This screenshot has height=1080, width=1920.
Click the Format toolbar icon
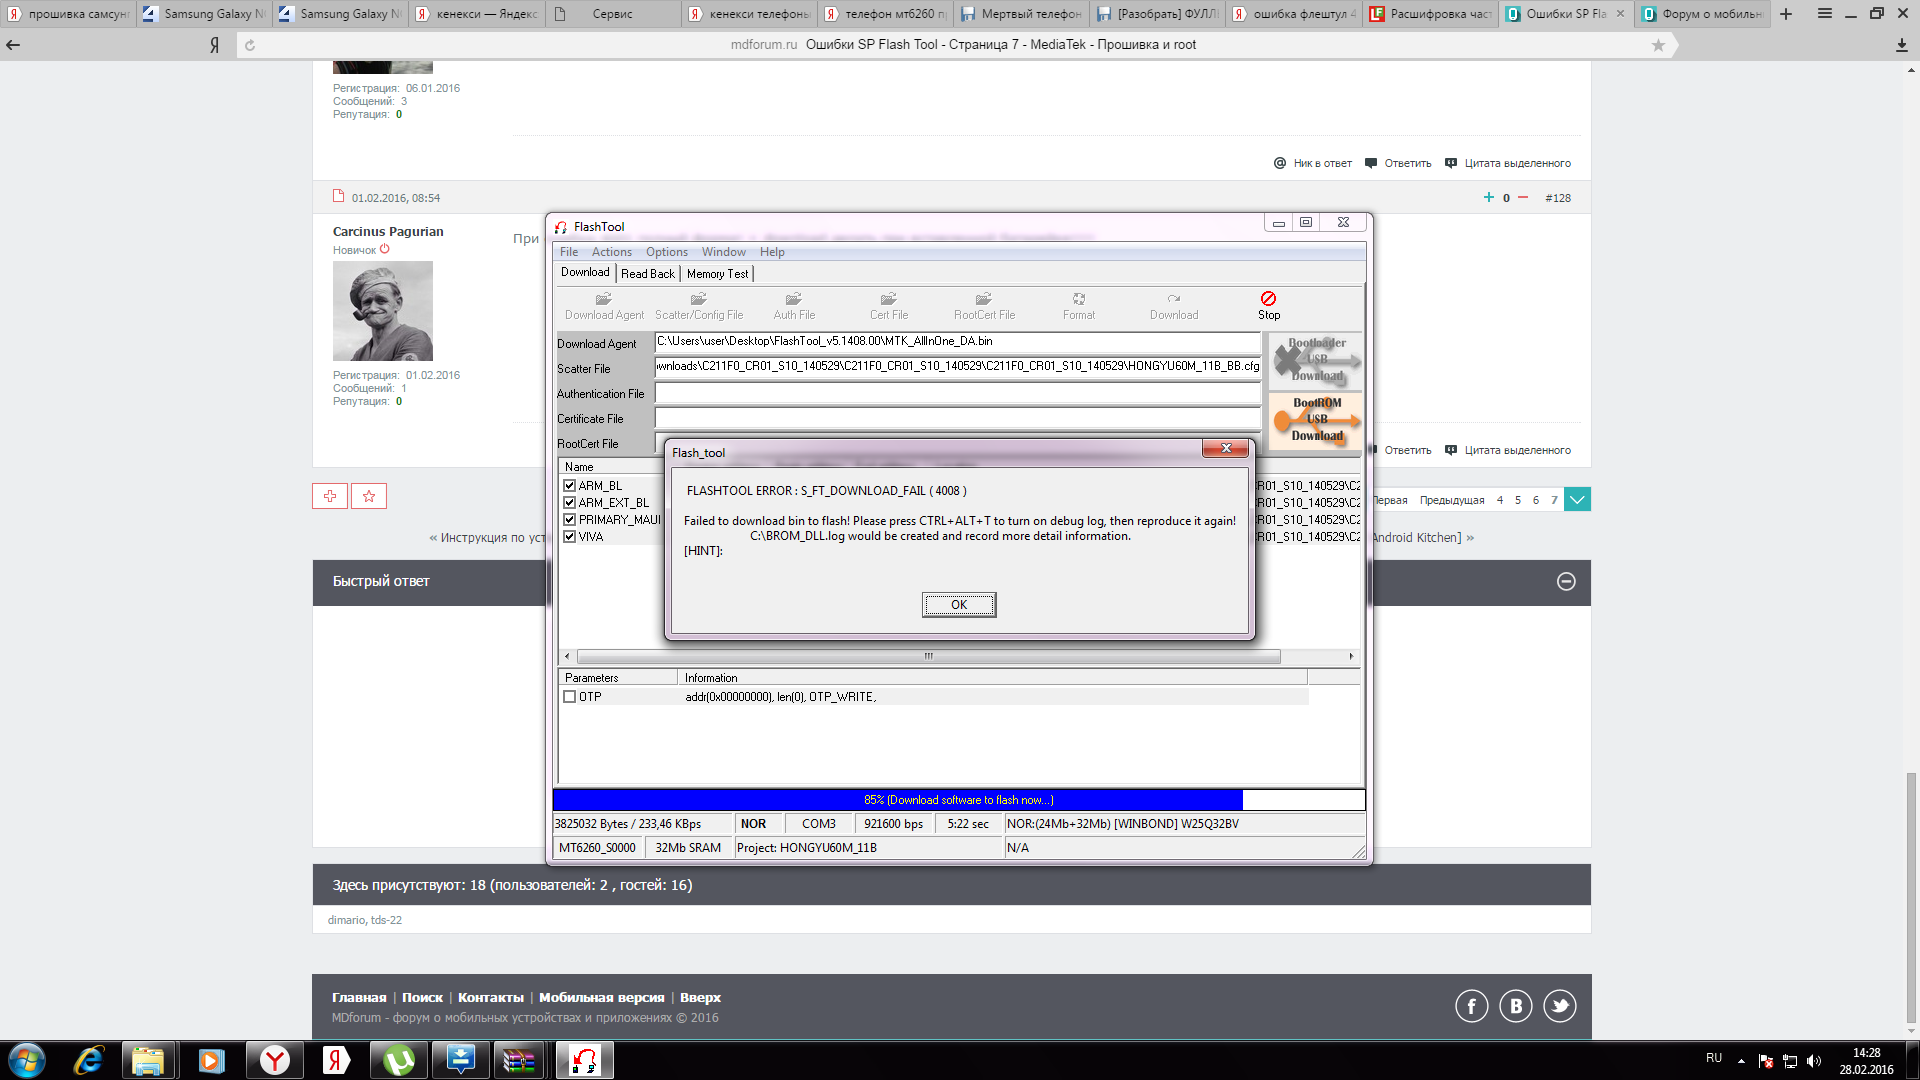(1079, 300)
